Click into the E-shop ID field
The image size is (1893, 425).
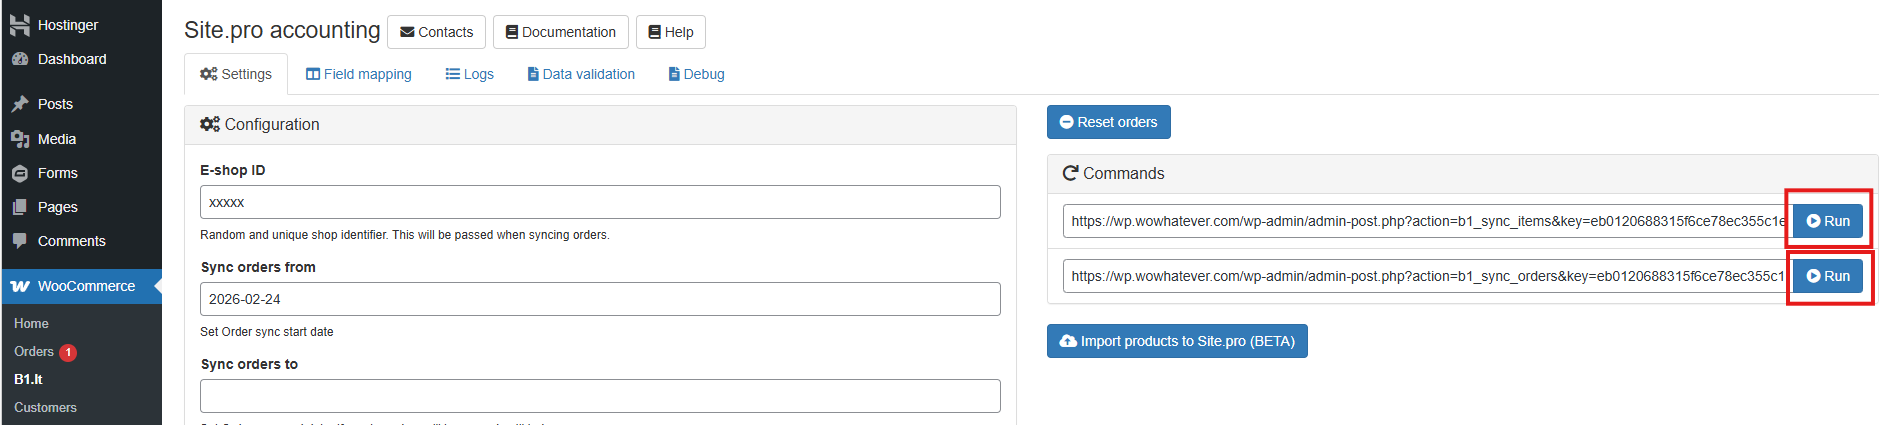point(600,202)
